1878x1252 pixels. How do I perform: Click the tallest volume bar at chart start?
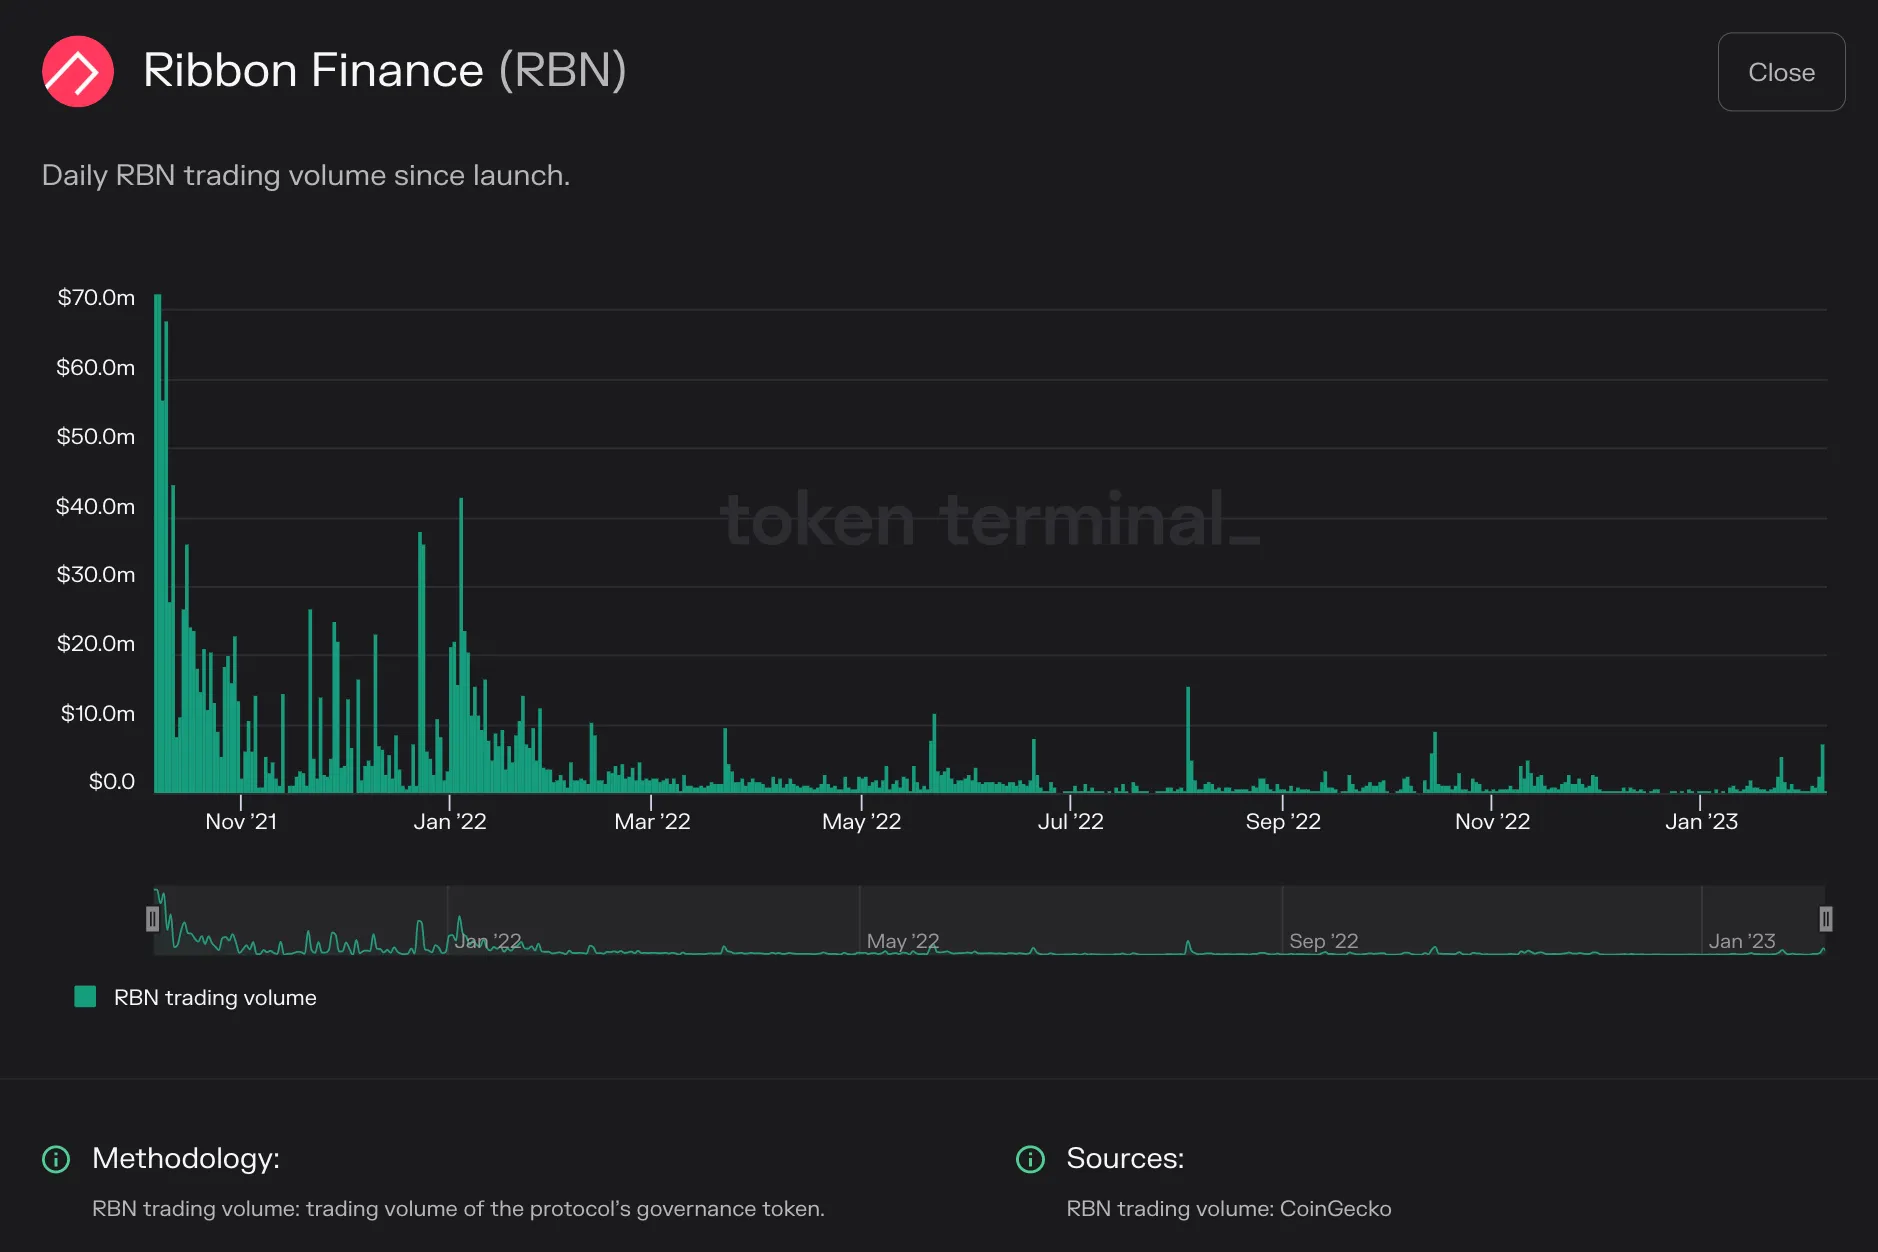pyautogui.click(x=158, y=544)
